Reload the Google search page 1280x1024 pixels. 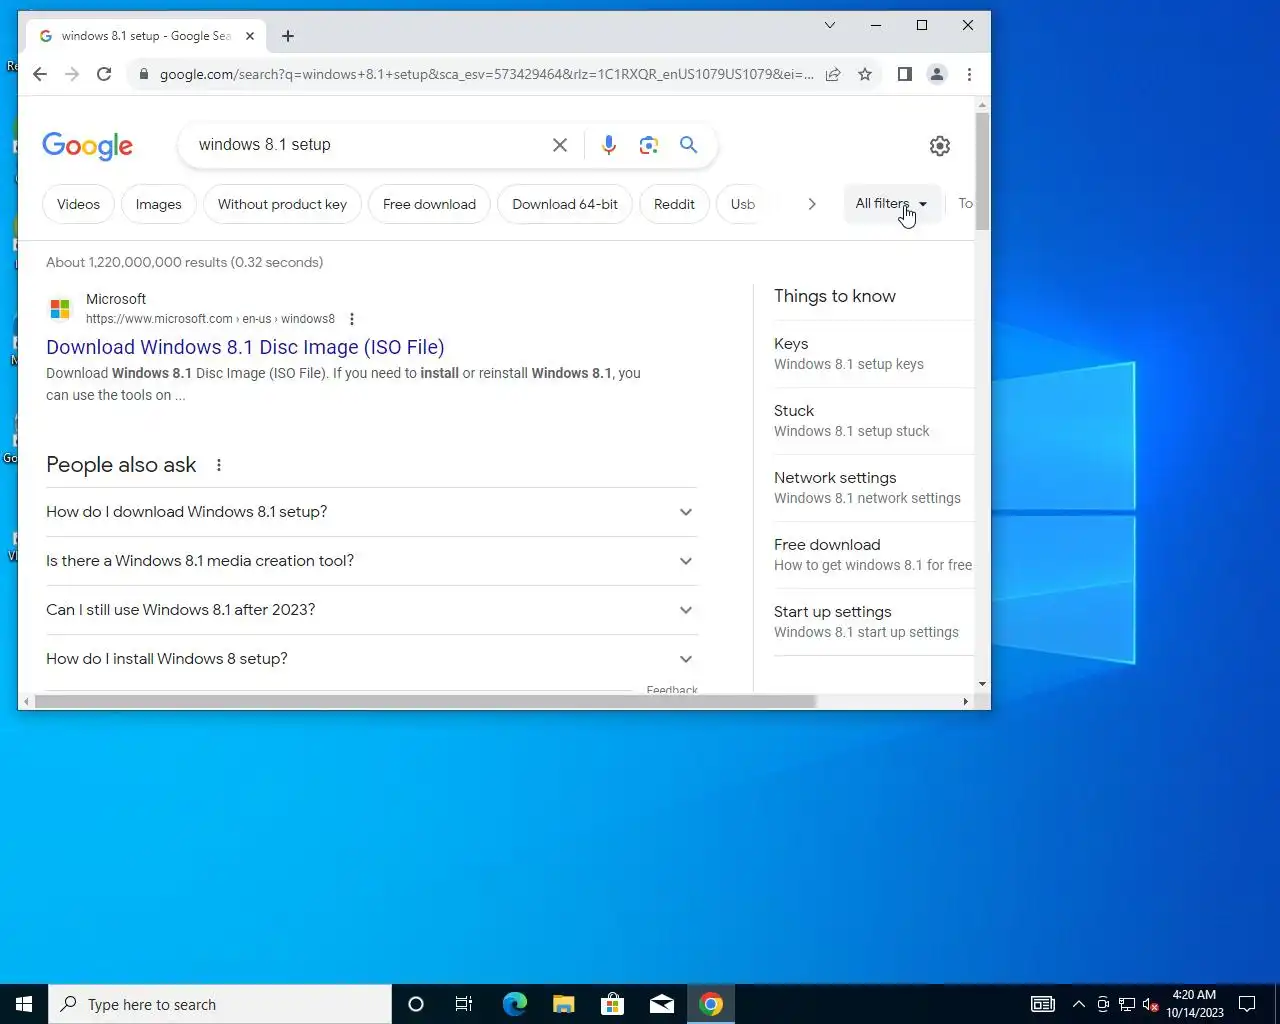click(104, 74)
